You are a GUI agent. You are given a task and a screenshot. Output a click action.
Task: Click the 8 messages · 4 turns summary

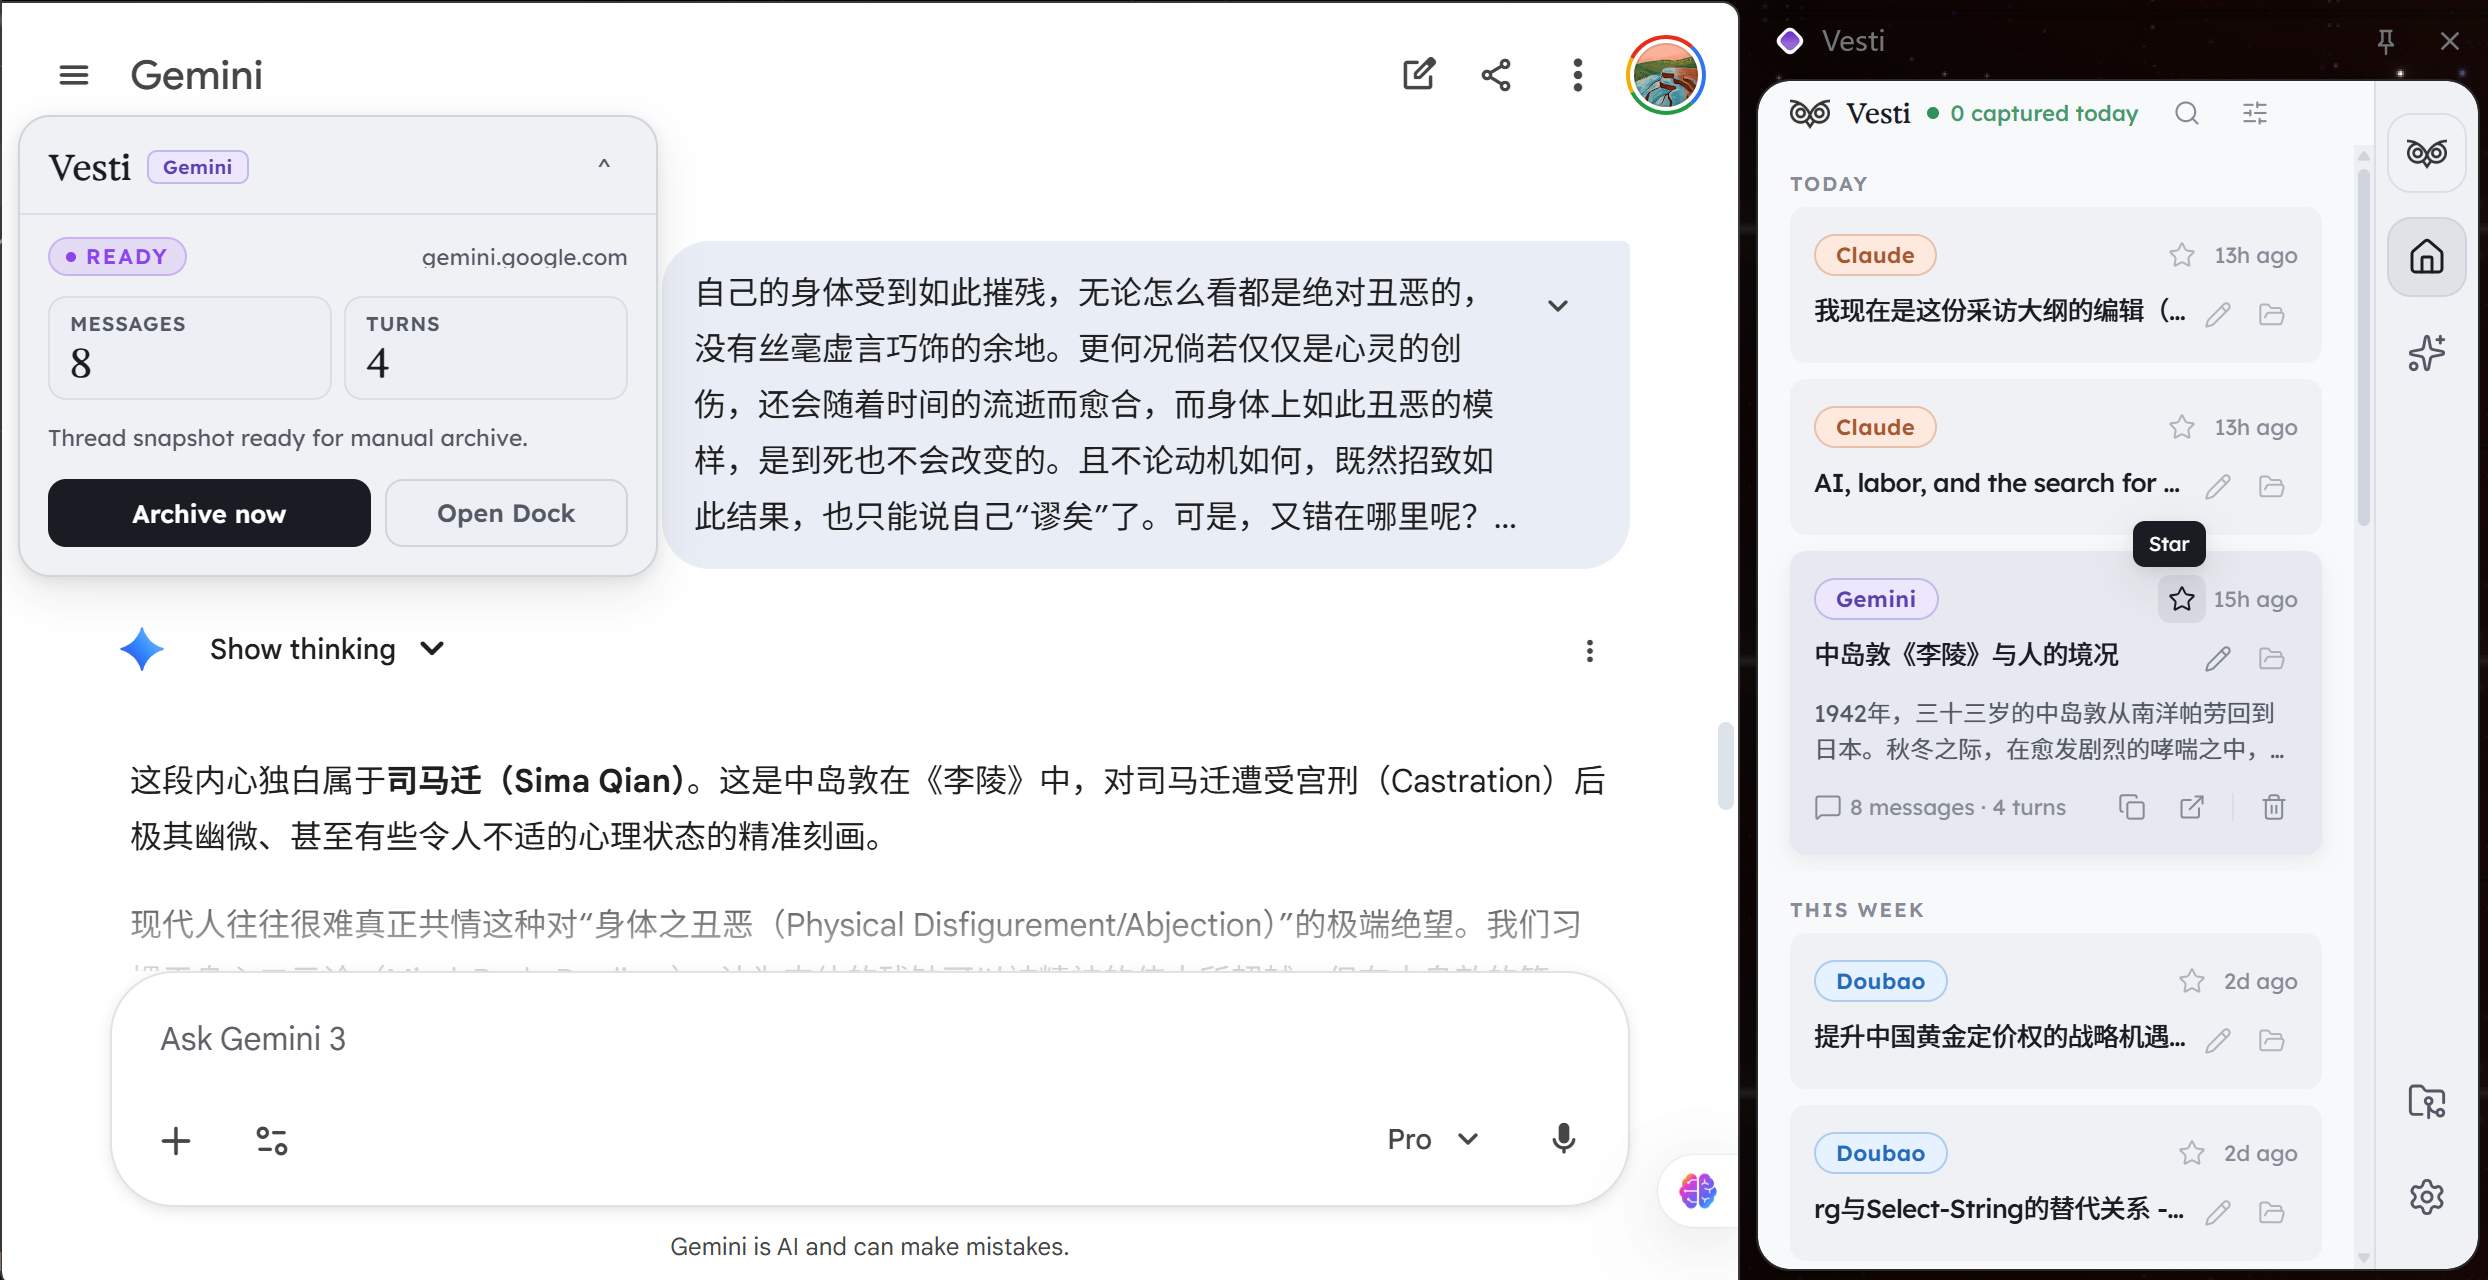click(1940, 807)
